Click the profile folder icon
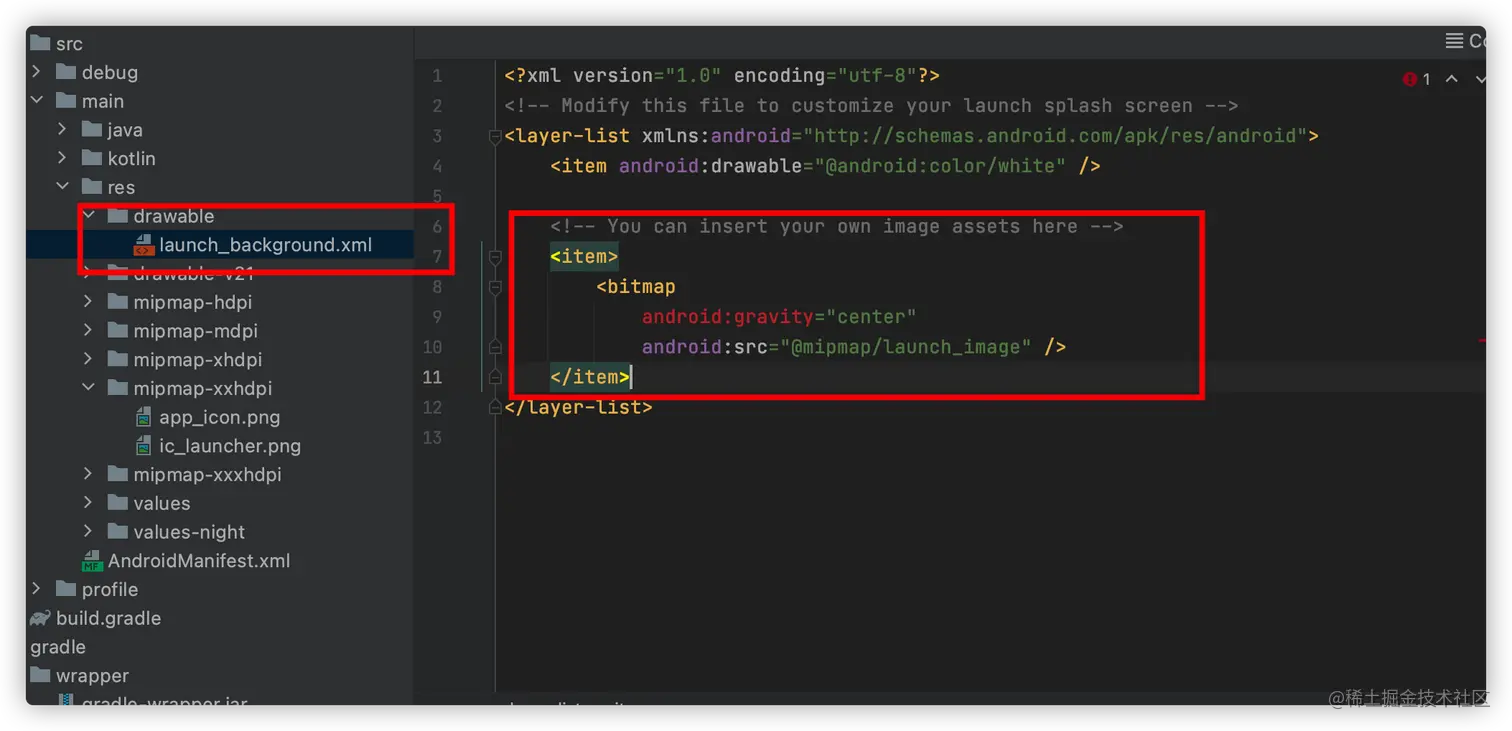Viewport: 1512px width, 731px height. [x=66, y=589]
